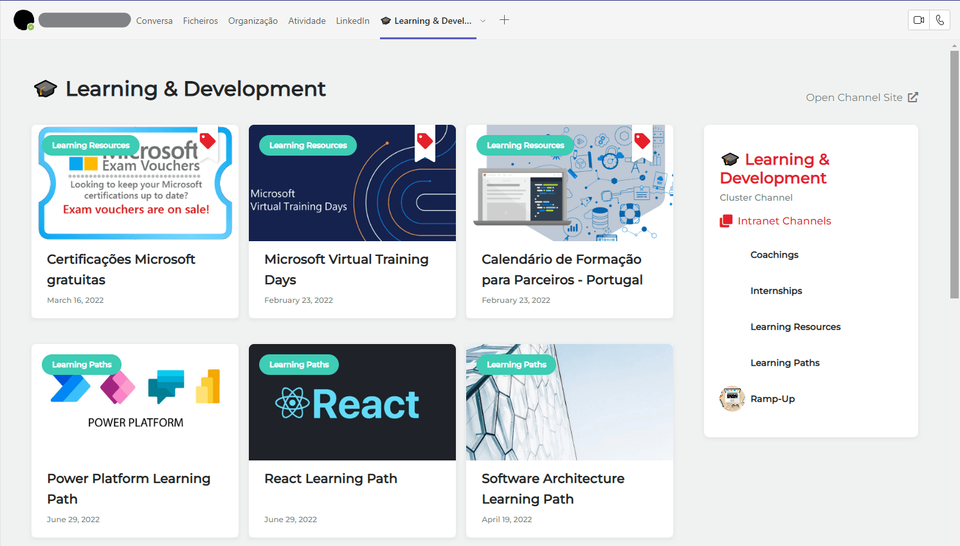Click the Ramp-Up channel avatar image
The width and height of the screenshot is (960, 546).
[732, 399]
